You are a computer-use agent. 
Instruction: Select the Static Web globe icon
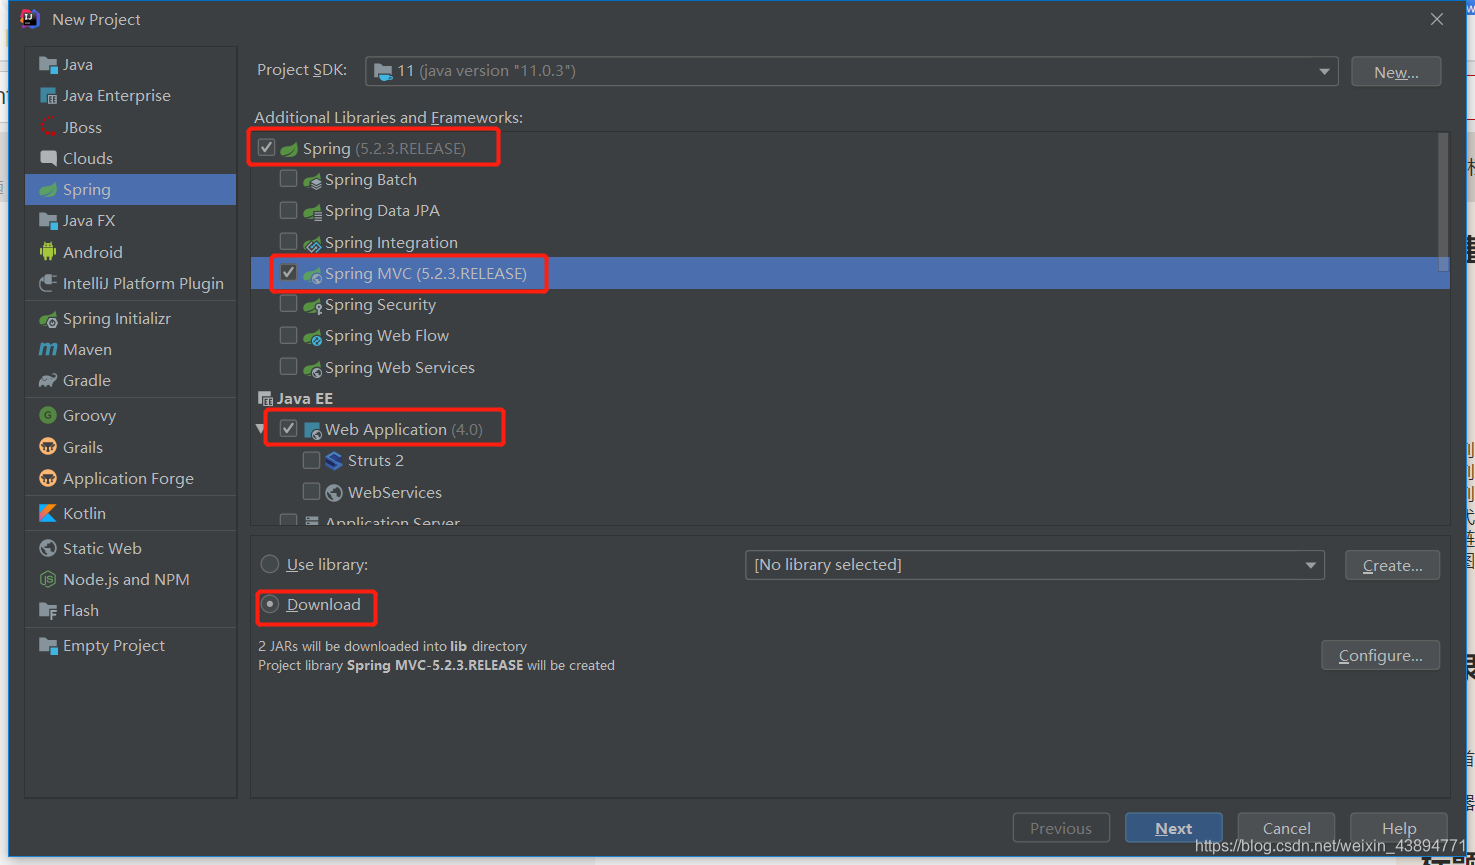(48, 548)
